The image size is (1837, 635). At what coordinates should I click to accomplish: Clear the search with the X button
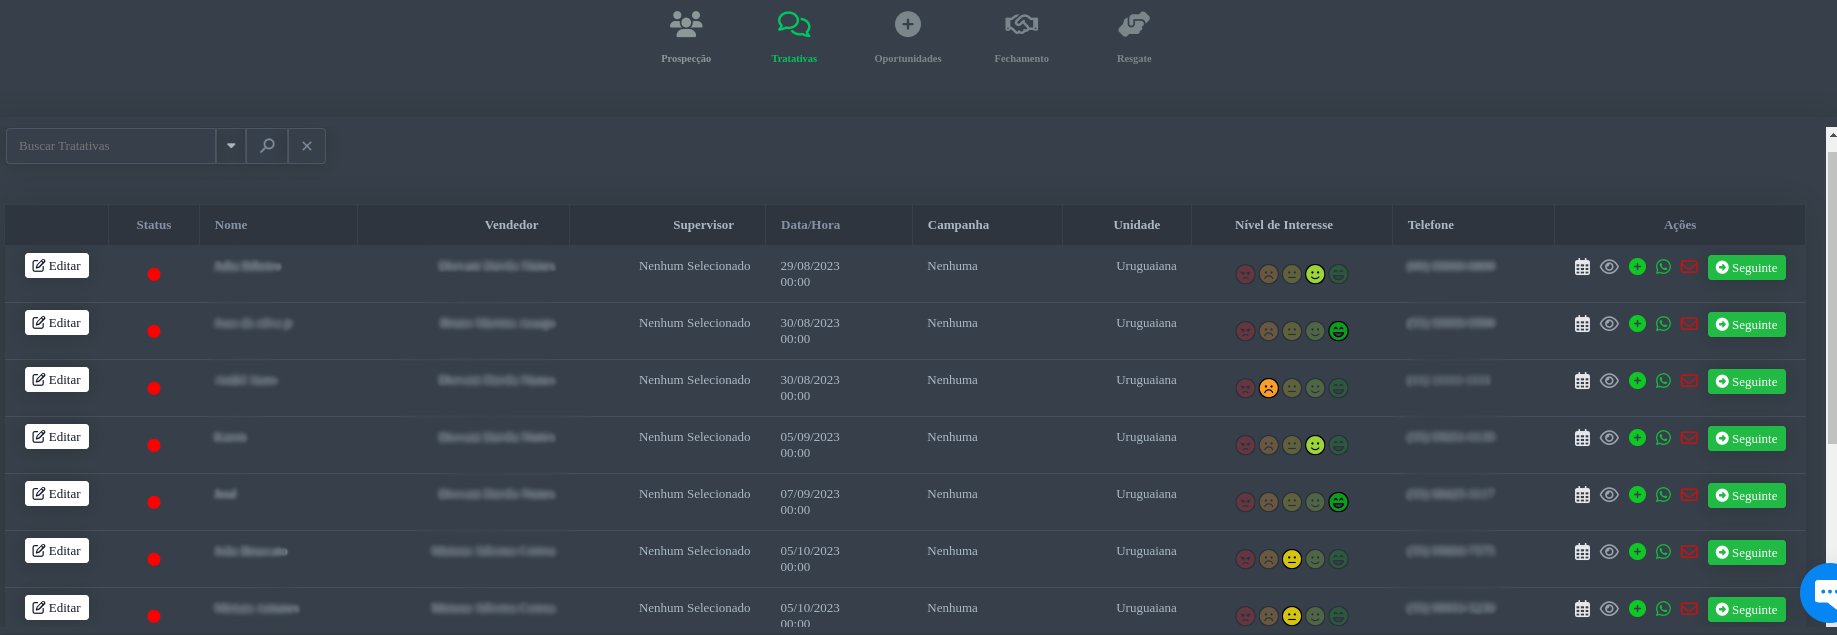[x=307, y=146]
